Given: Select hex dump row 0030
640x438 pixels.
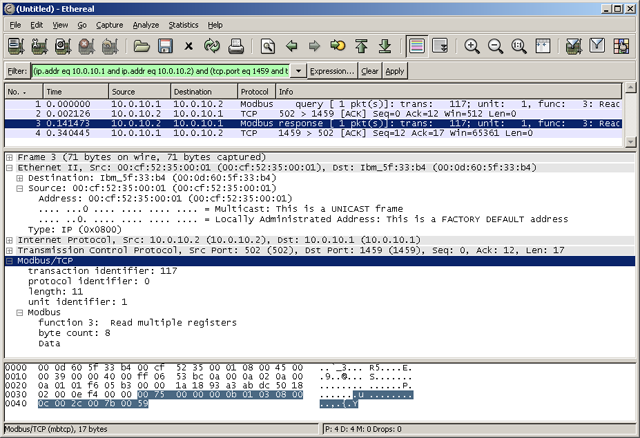Looking at the screenshot, I should (x=209, y=395).
